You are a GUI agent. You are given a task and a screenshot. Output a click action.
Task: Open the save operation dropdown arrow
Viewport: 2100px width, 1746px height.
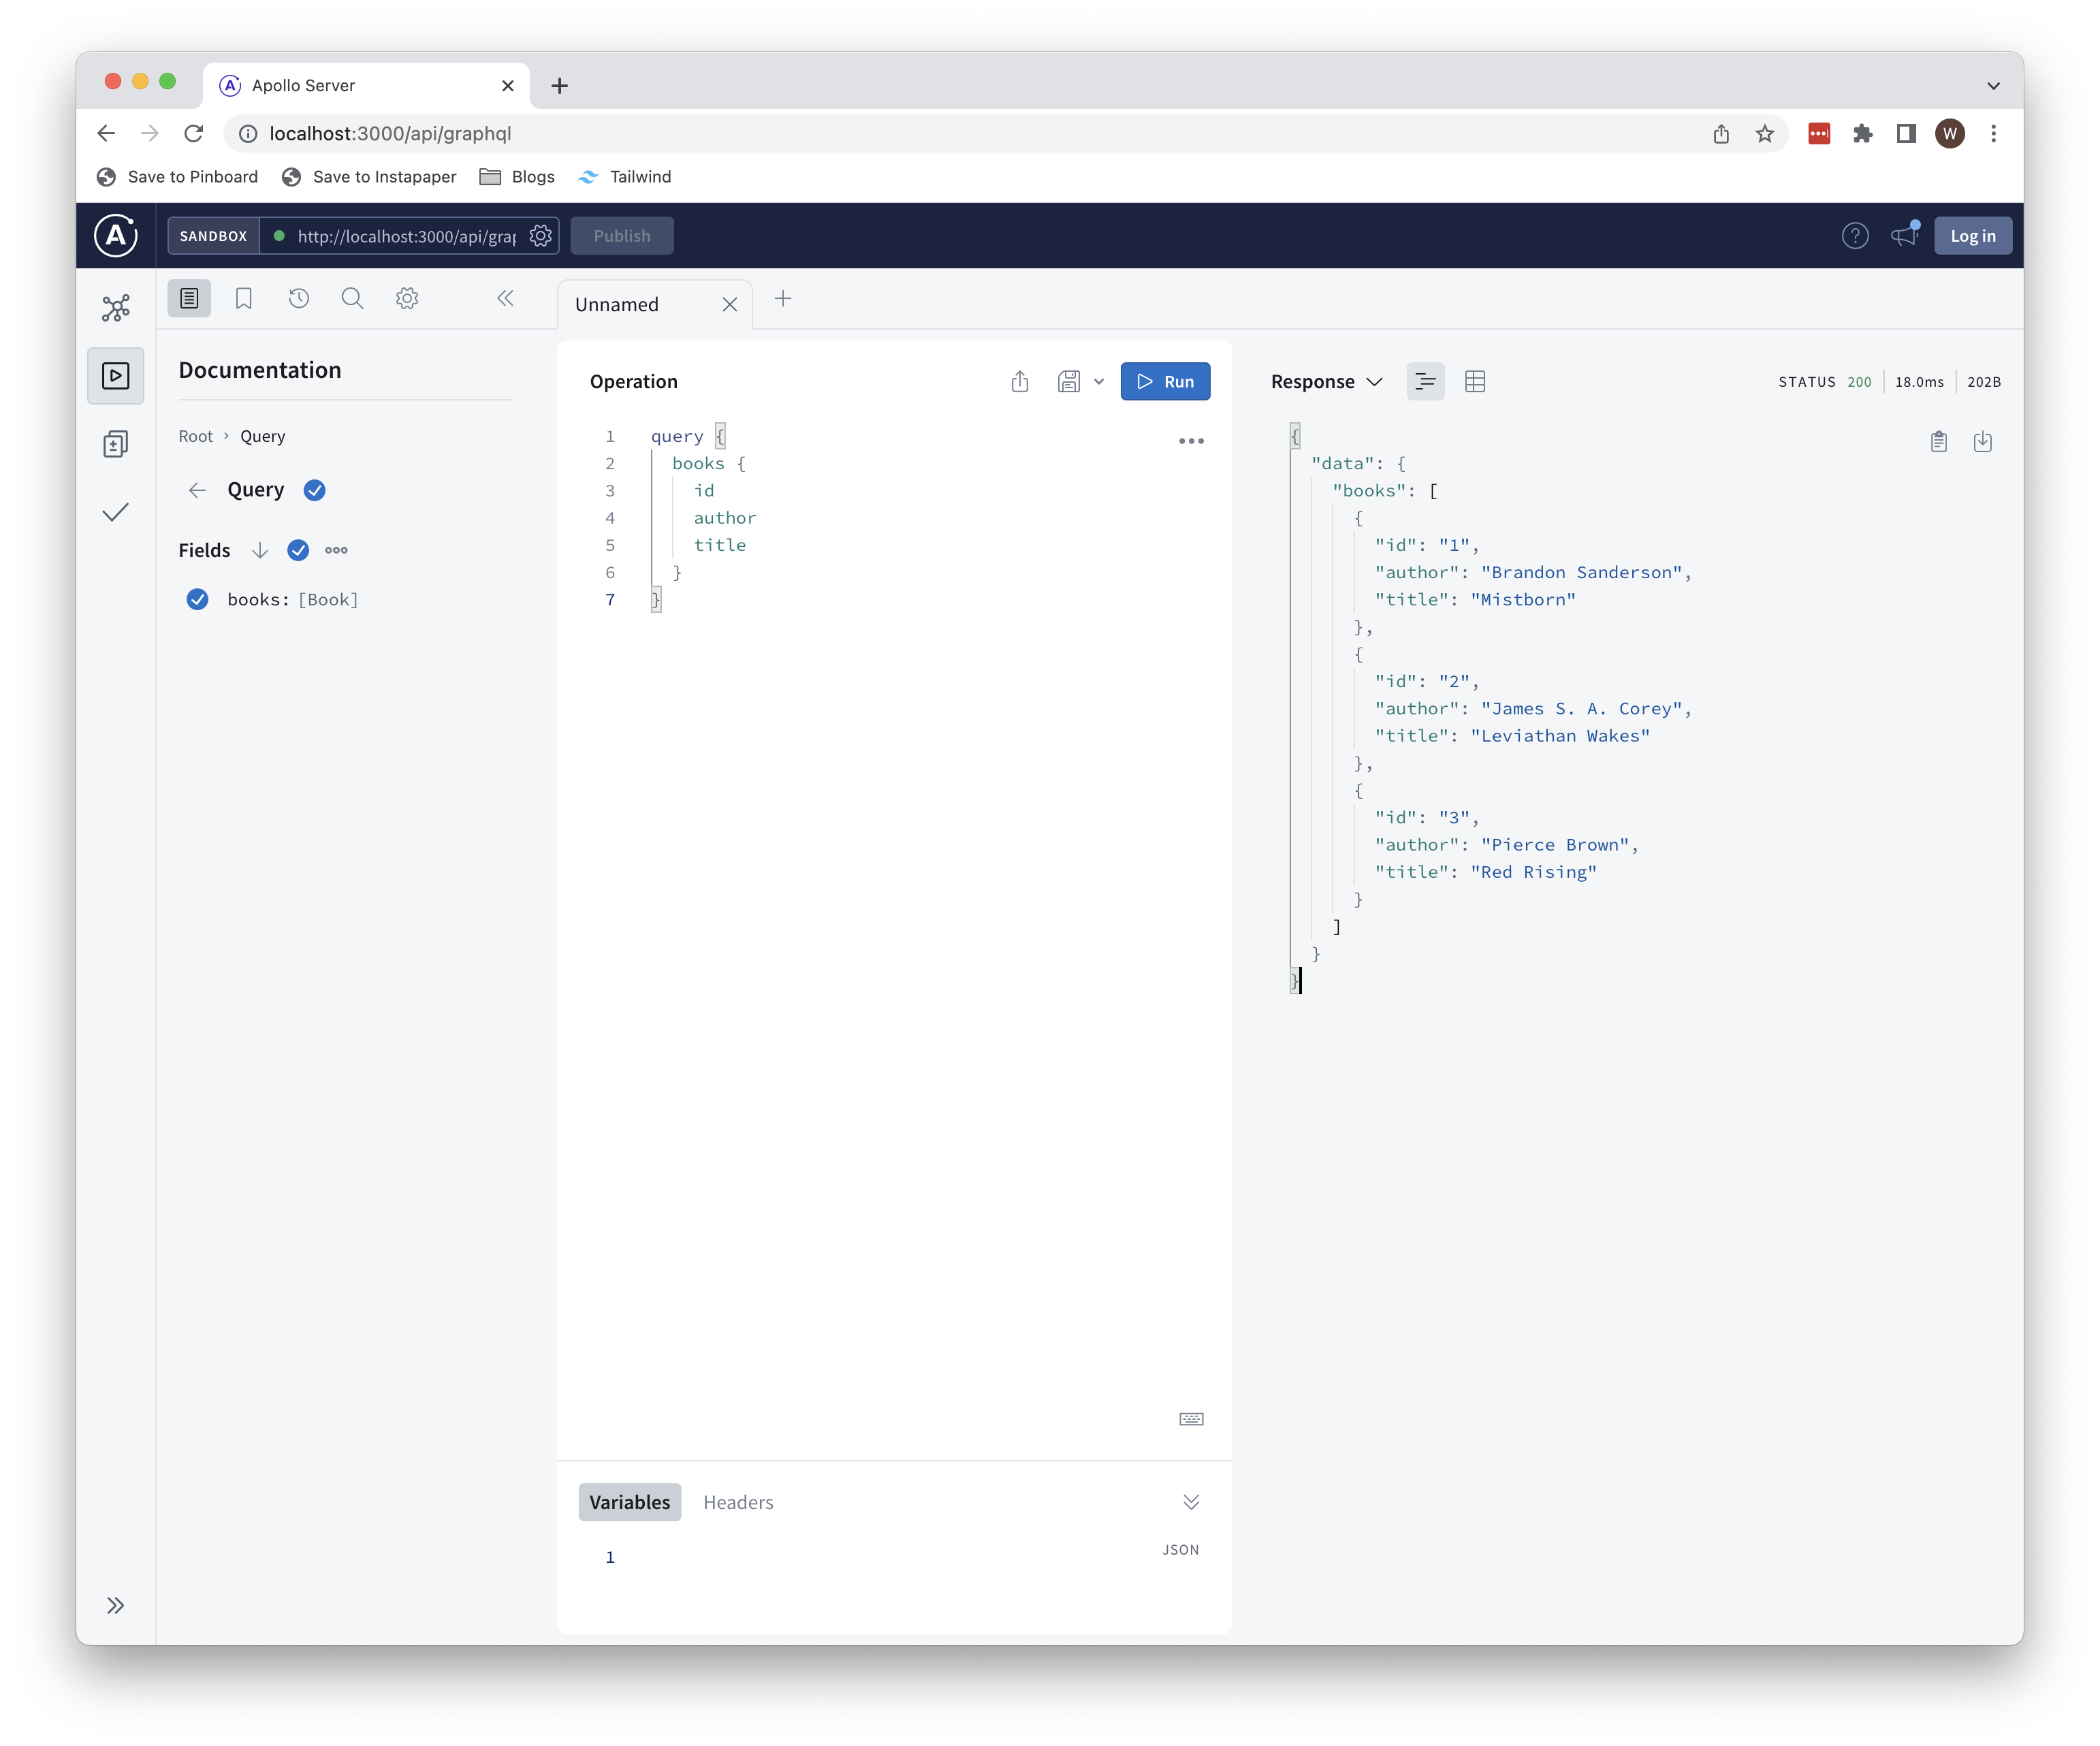pos(1098,381)
